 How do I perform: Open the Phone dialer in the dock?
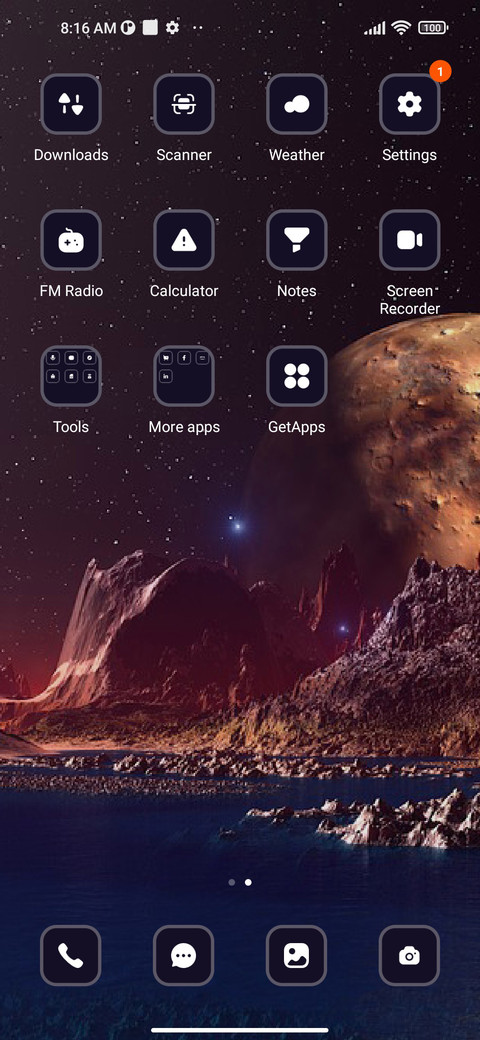pos(71,956)
